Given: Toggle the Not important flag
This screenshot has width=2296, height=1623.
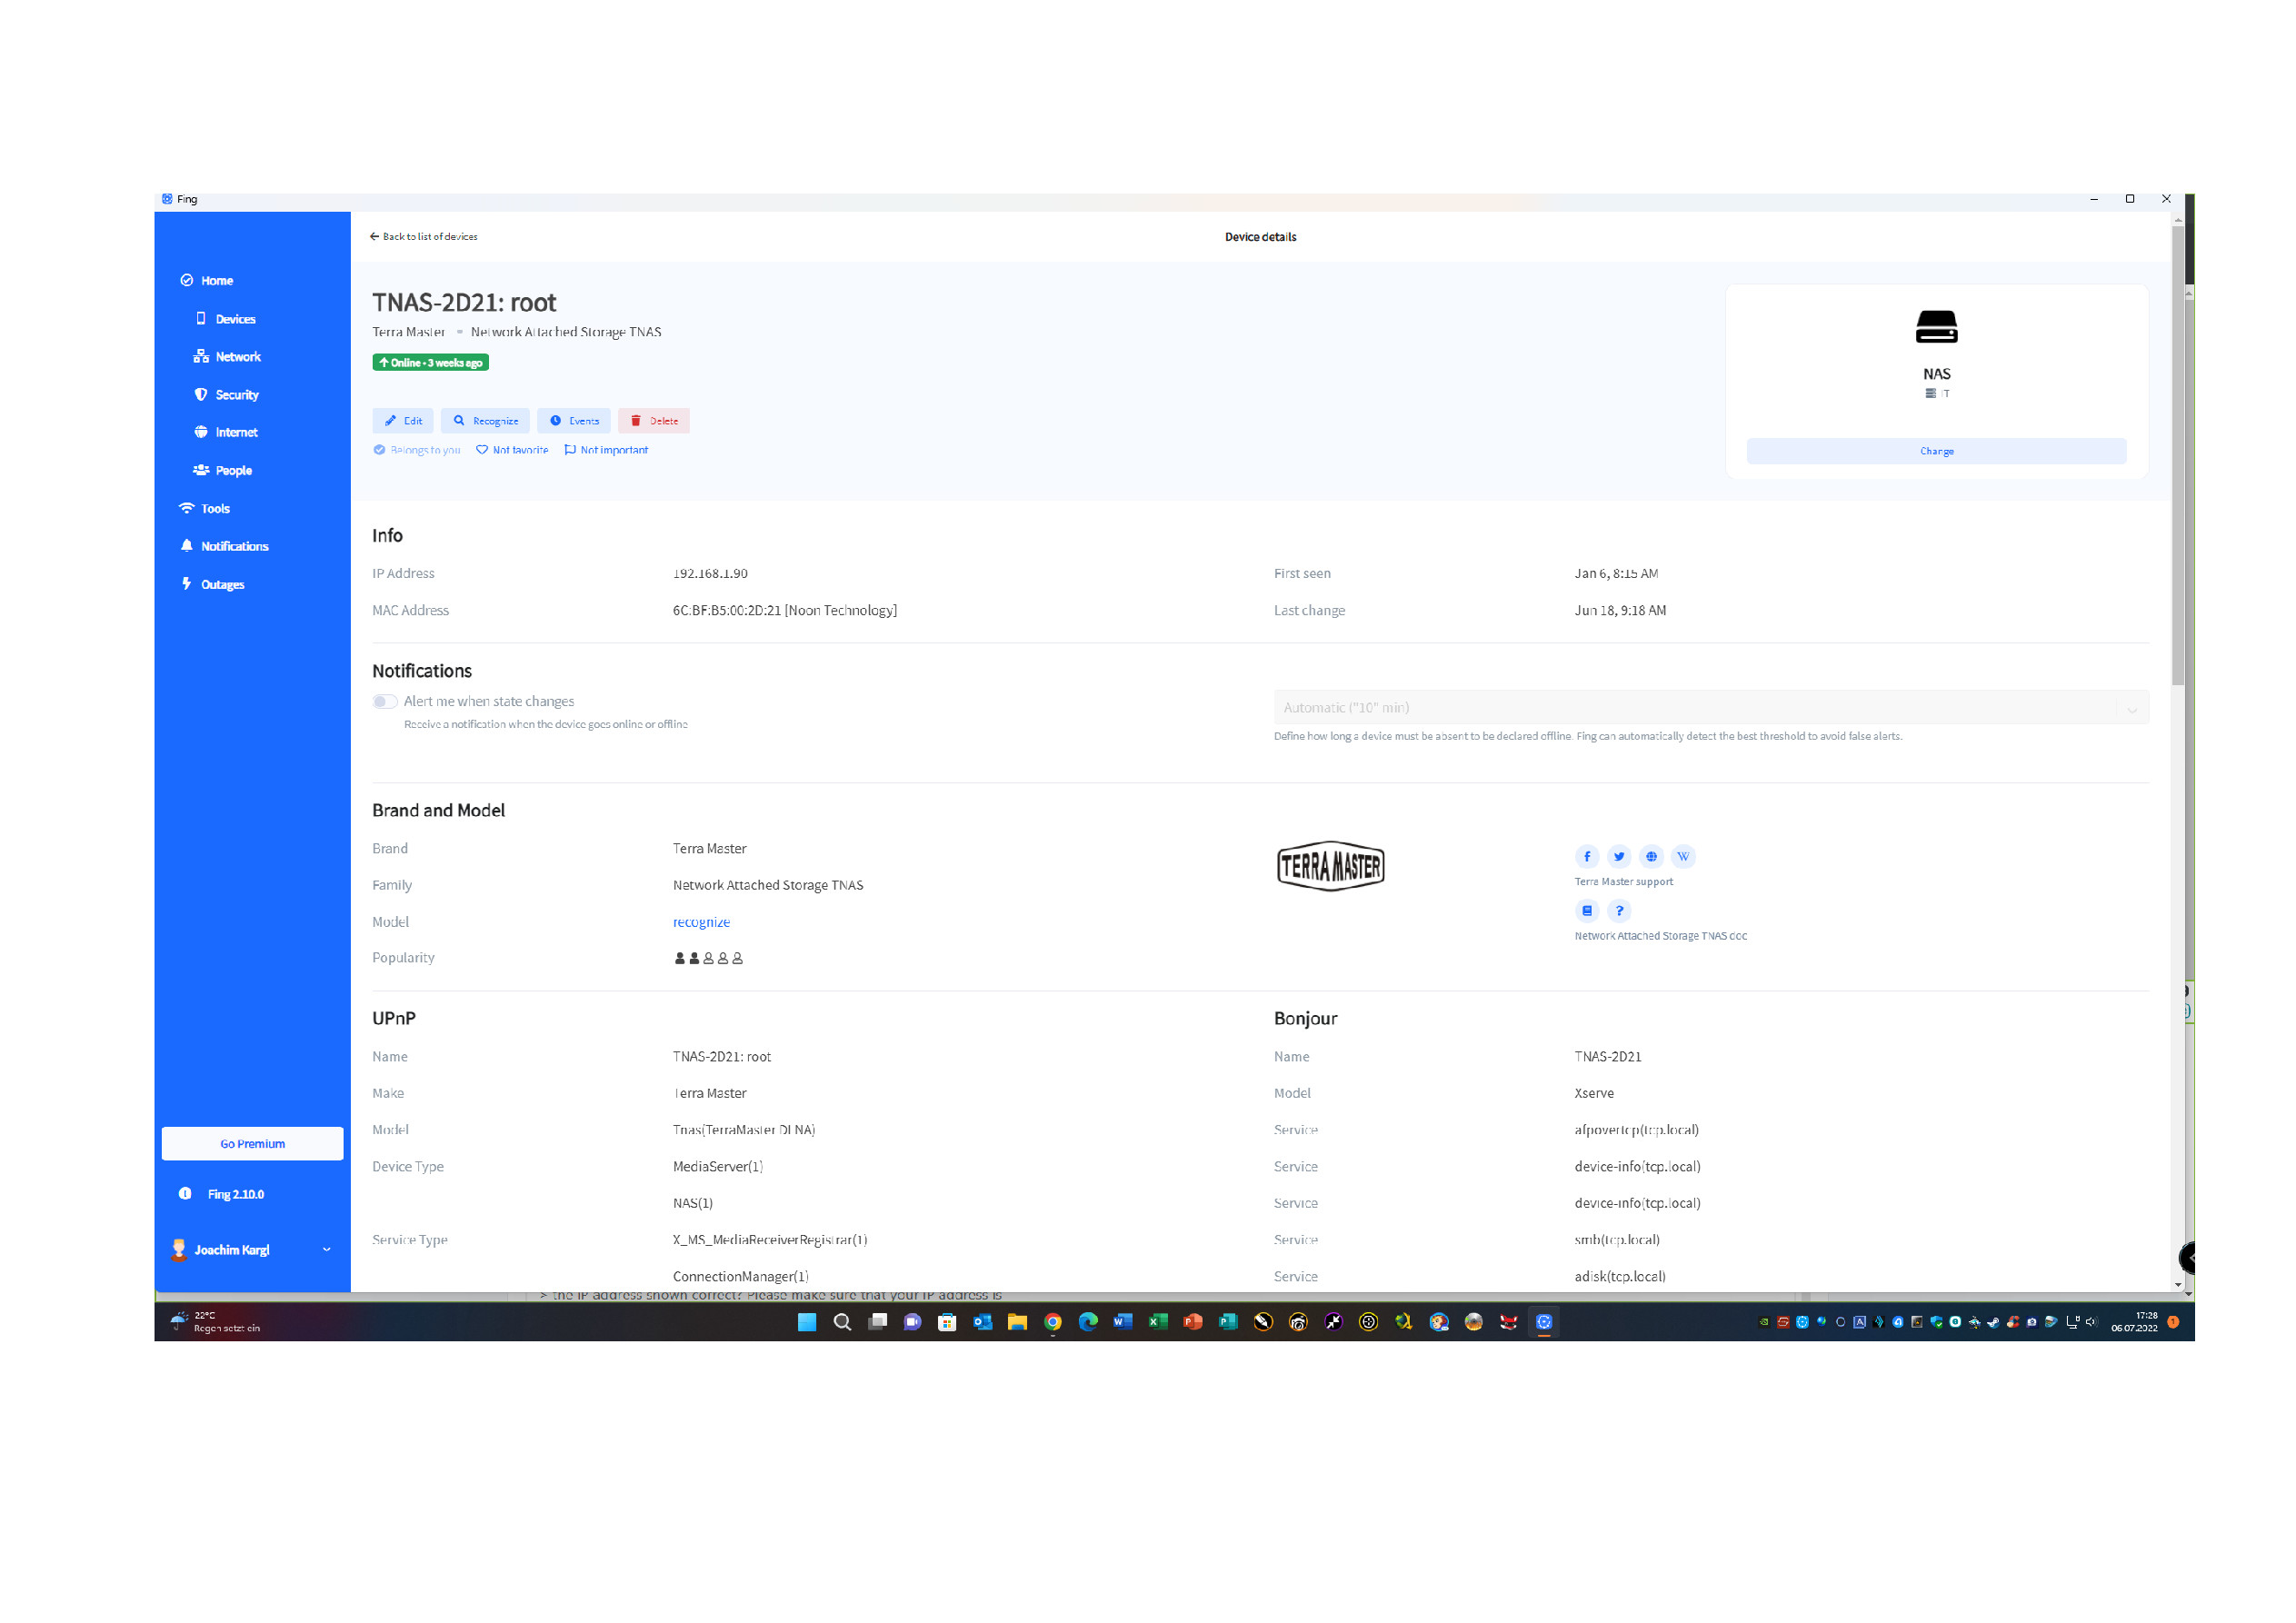Looking at the screenshot, I should click(x=606, y=450).
